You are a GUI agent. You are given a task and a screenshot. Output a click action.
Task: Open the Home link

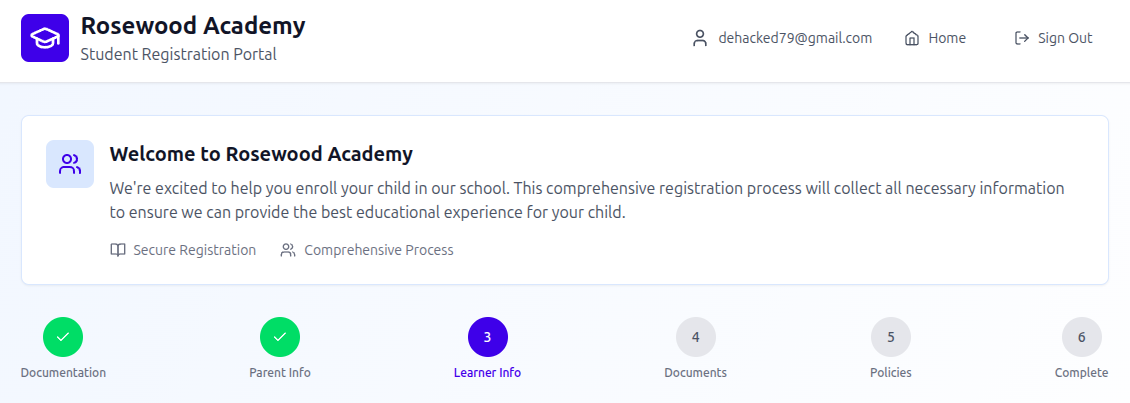tap(946, 38)
